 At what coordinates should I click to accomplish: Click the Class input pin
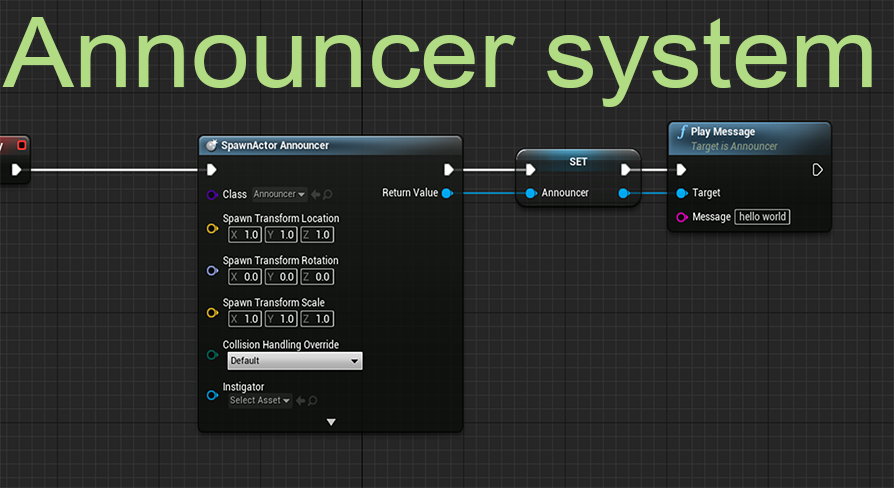pyautogui.click(x=212, y=194)
